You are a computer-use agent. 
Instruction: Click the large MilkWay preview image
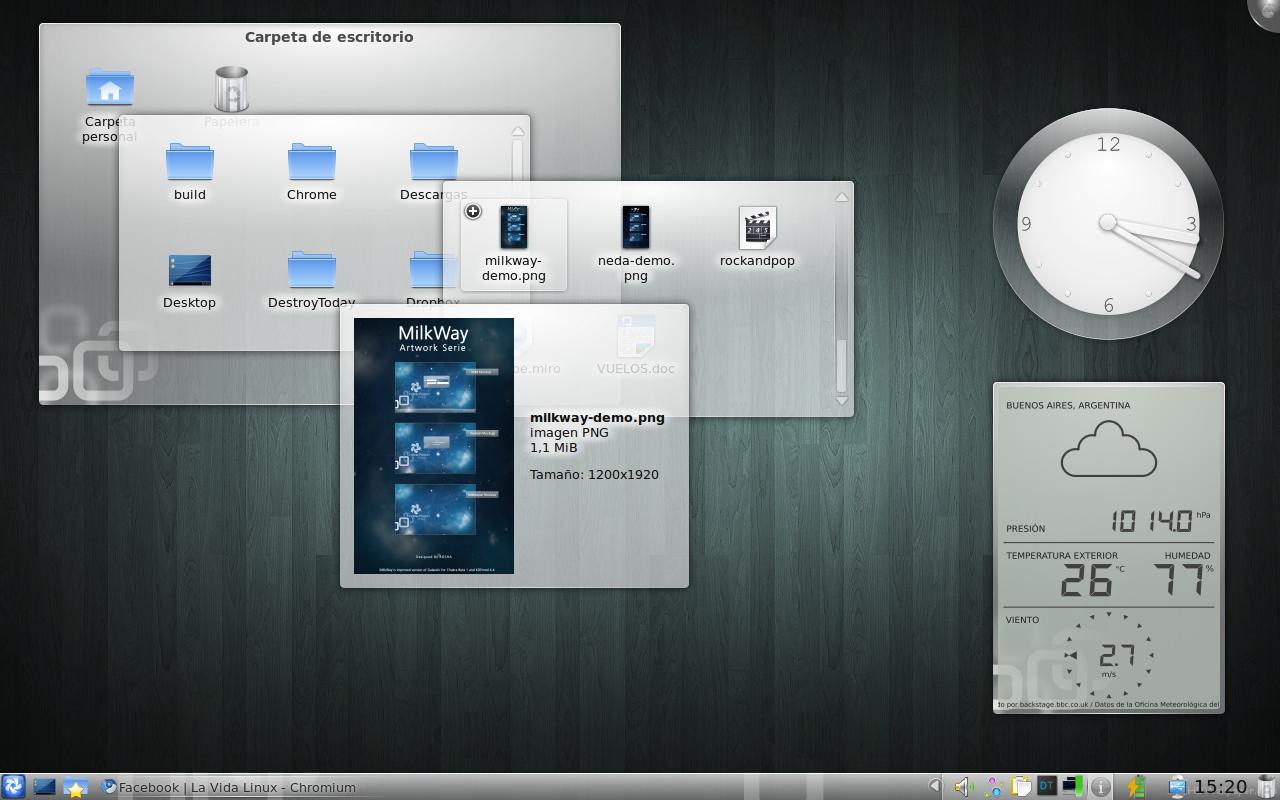coord(434,446)
